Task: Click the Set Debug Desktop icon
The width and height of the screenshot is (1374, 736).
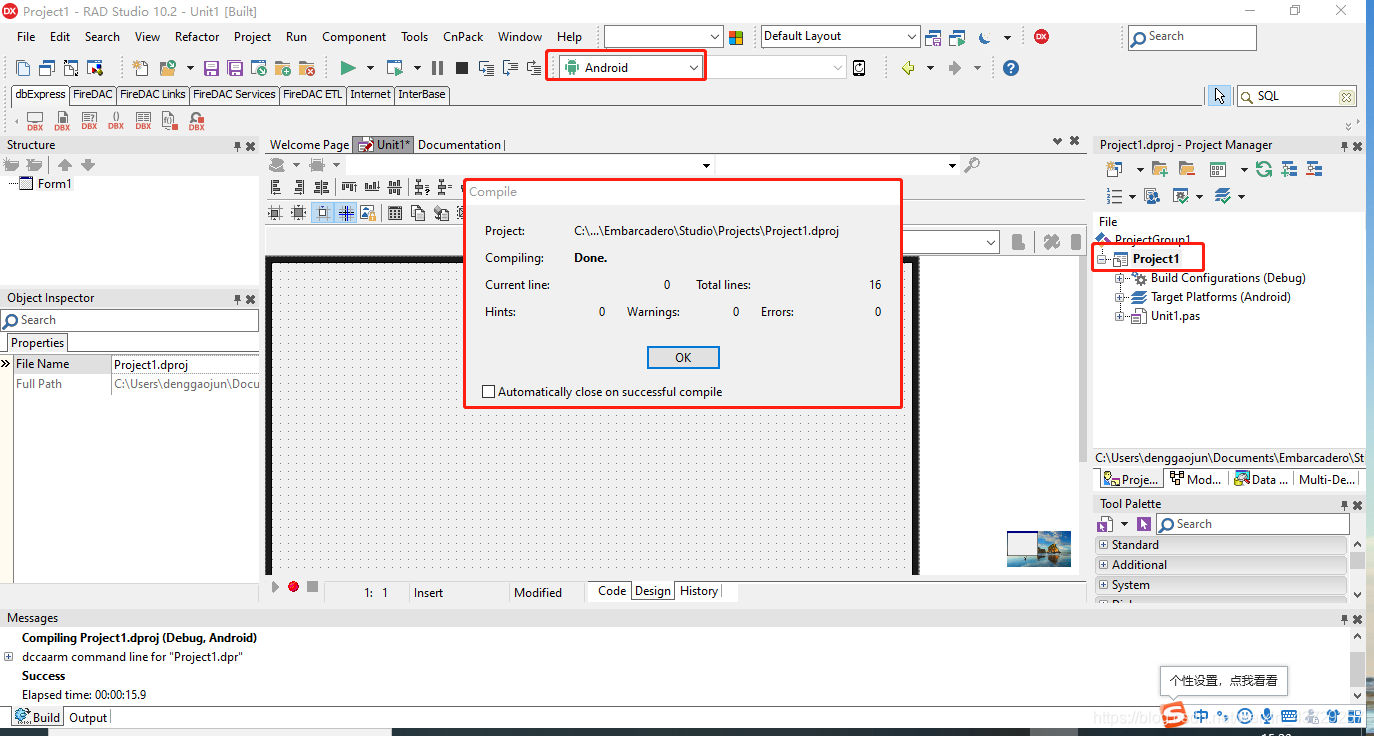Action: pos(957,38)
